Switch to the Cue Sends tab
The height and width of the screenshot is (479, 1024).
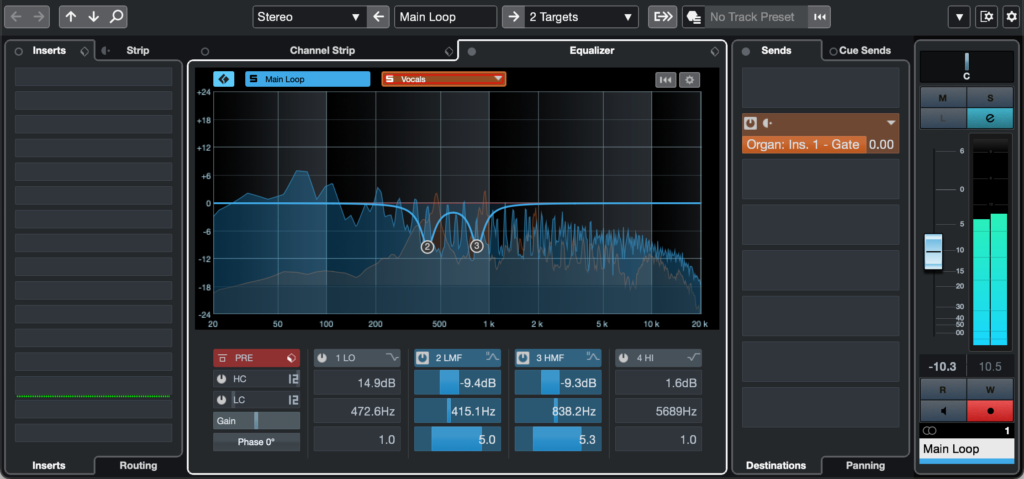click(x=865, y=50)
